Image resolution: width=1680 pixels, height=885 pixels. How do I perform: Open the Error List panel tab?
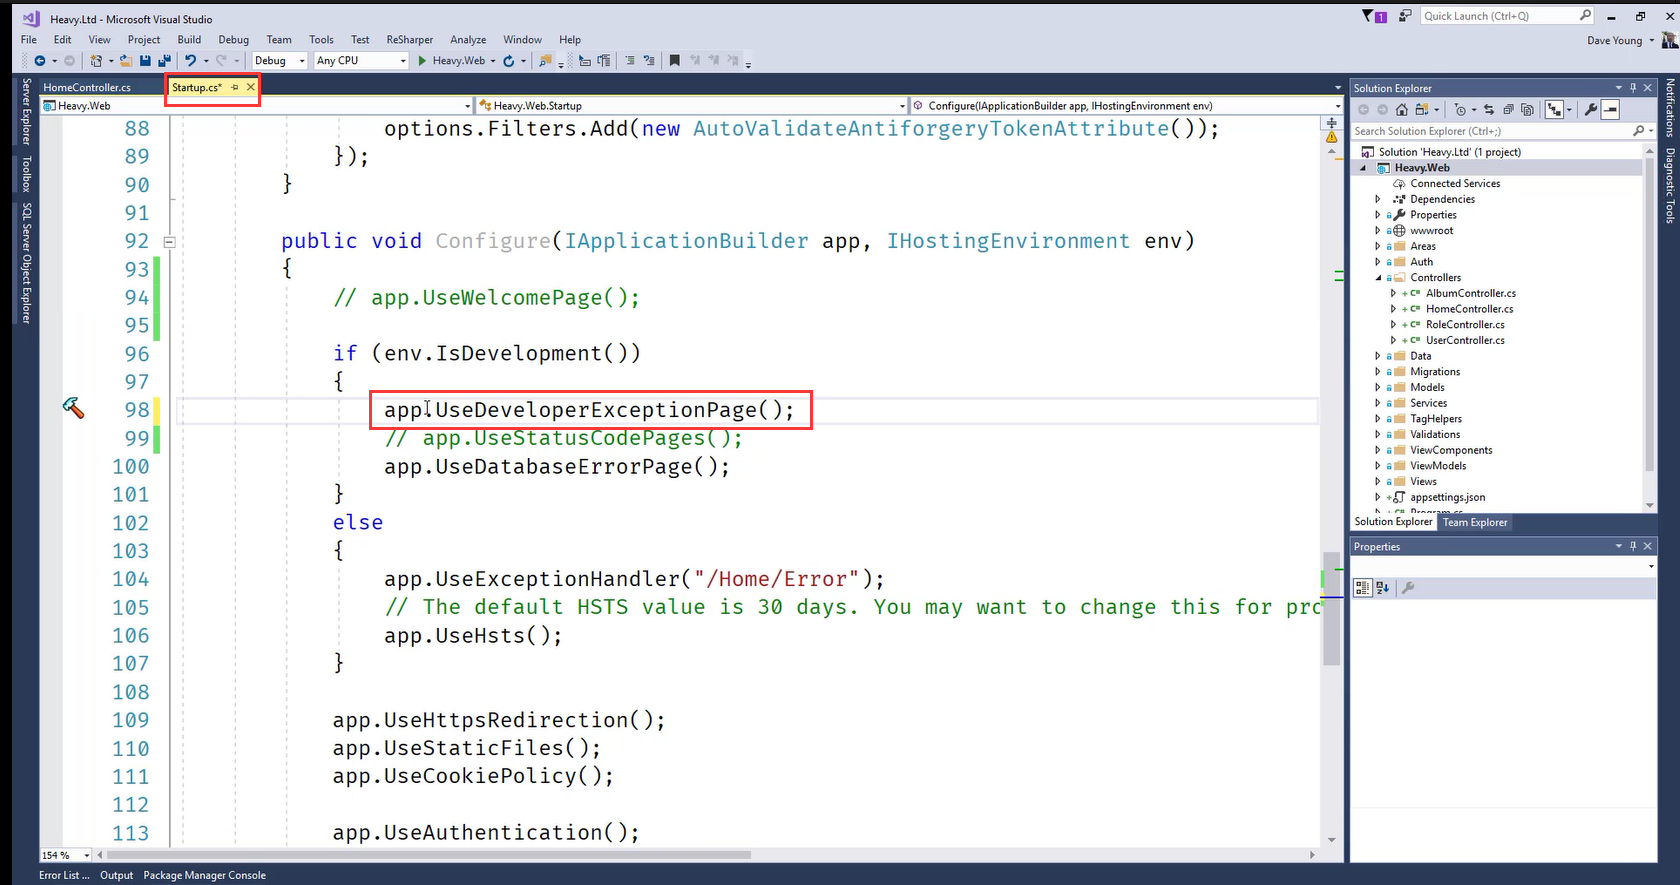(64, 875)
